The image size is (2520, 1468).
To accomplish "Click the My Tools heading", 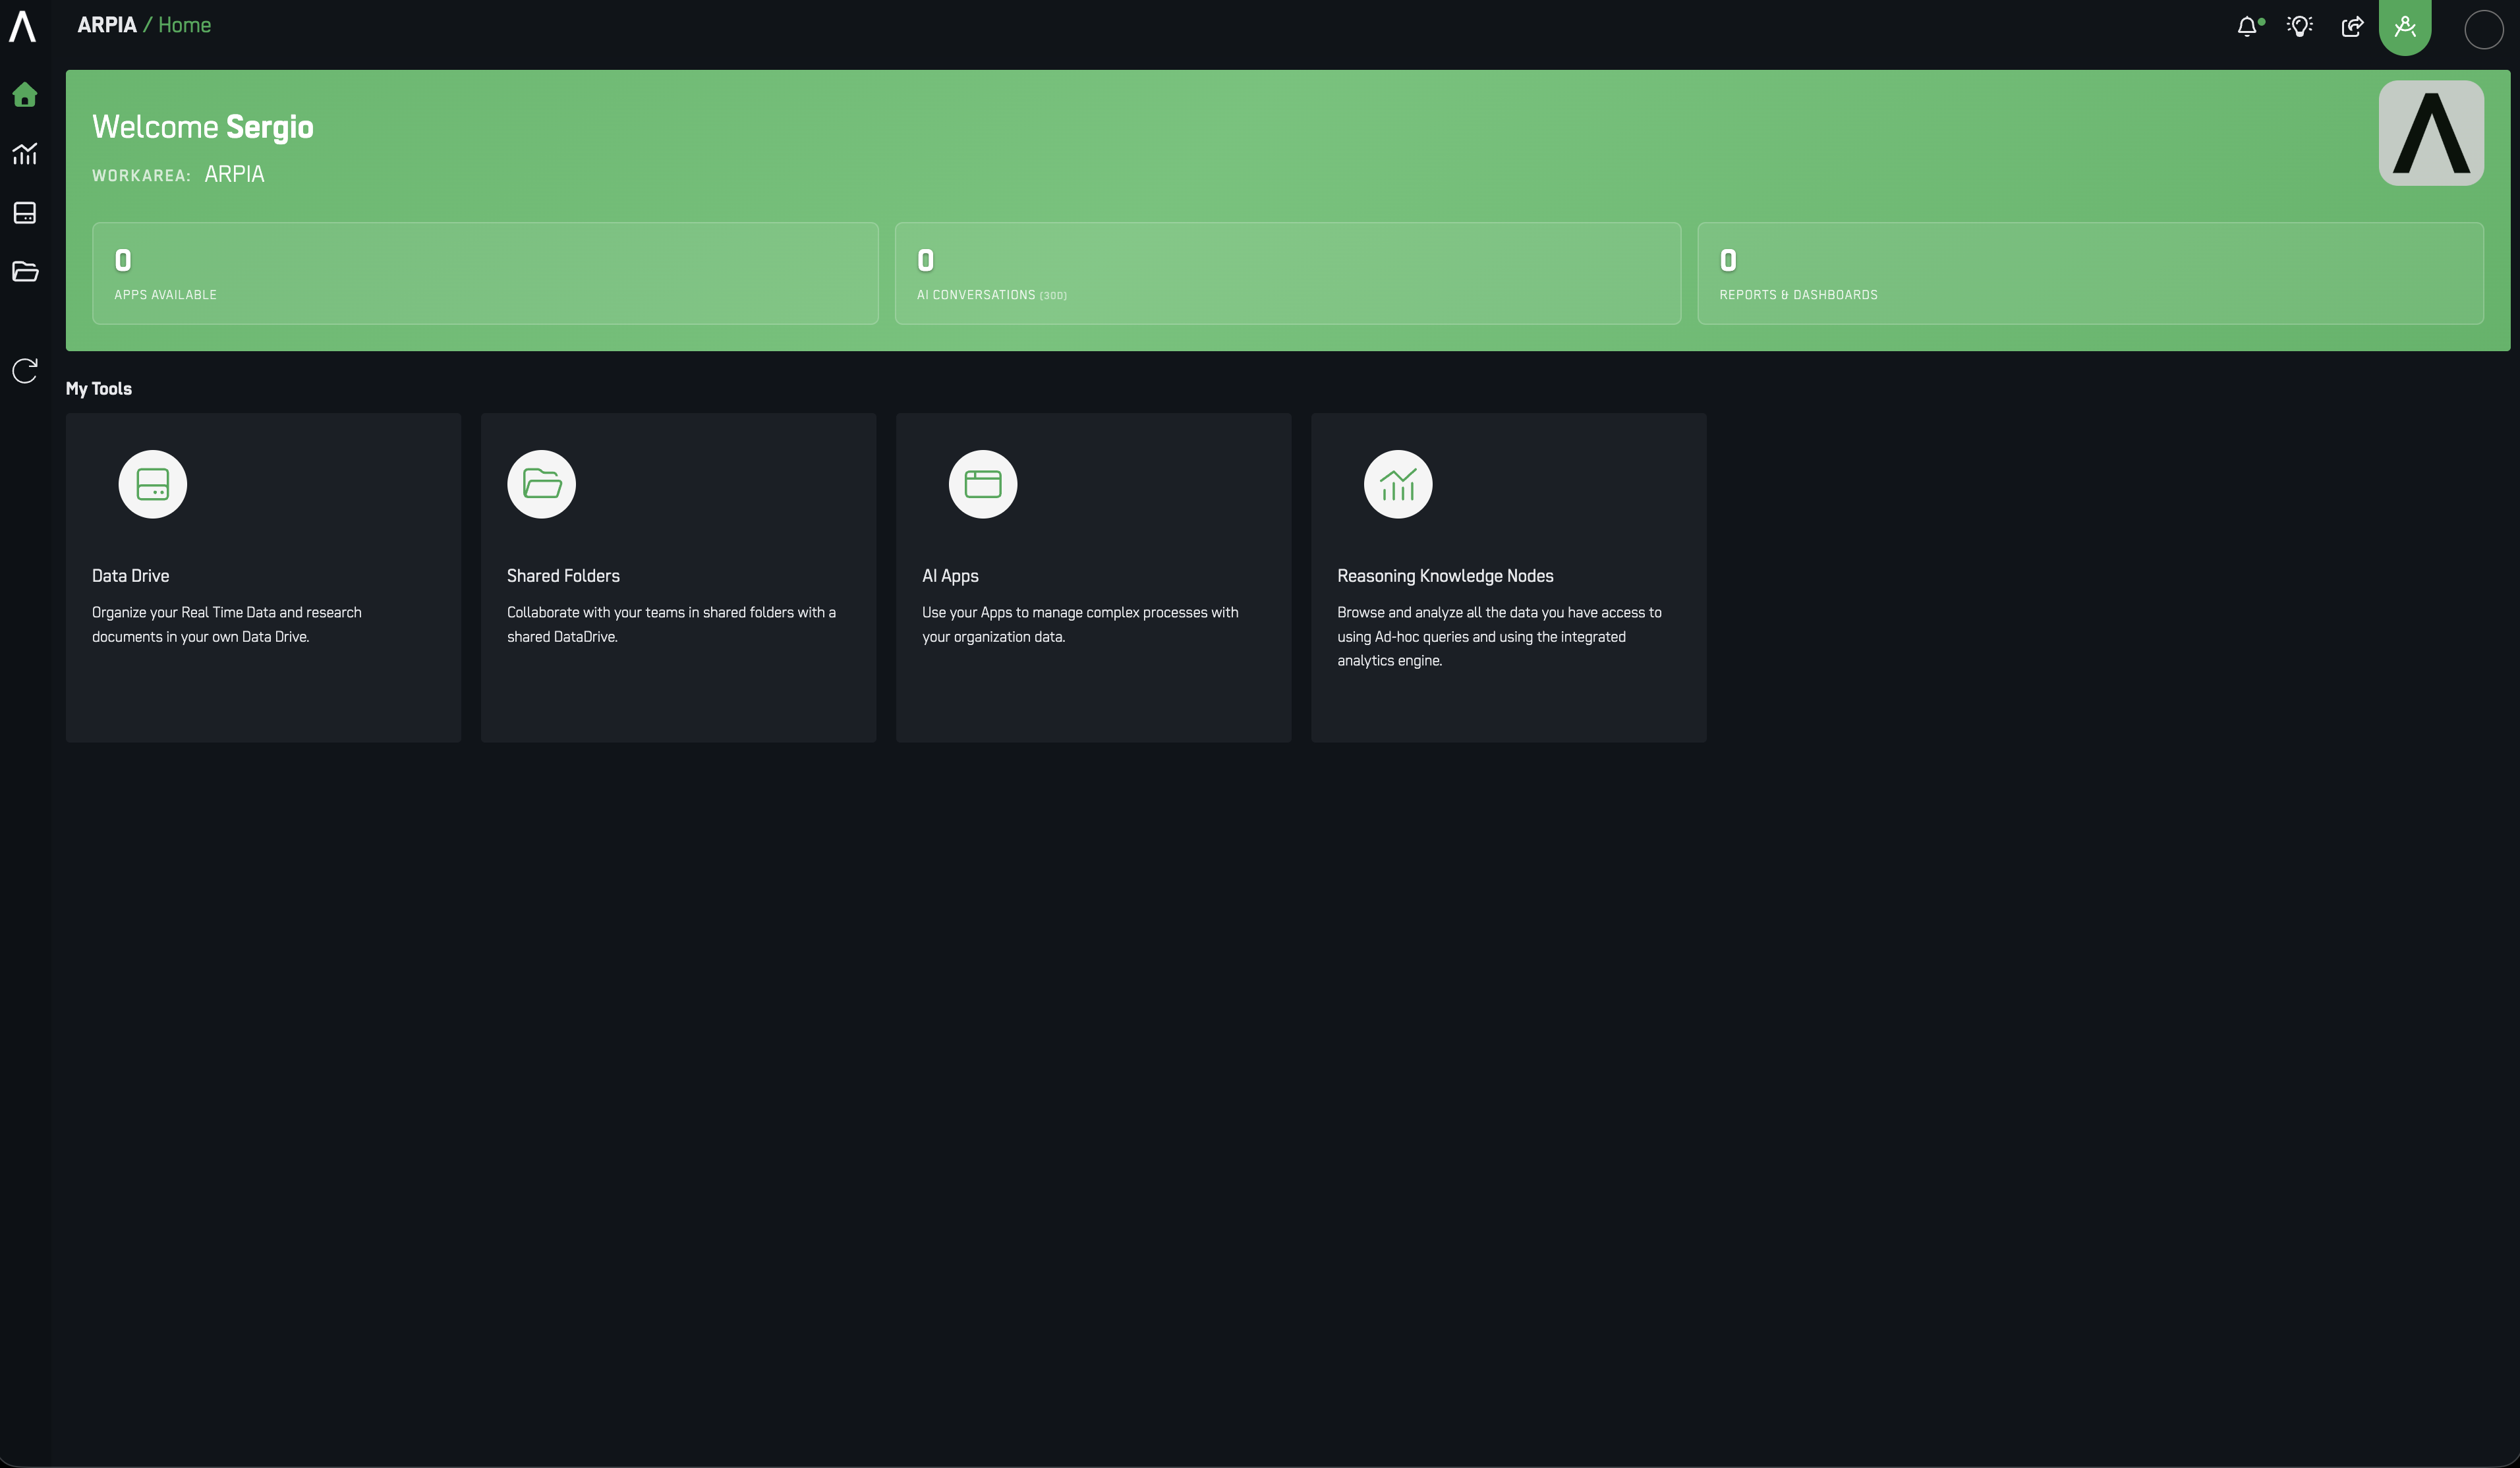I will pos(99,388).
